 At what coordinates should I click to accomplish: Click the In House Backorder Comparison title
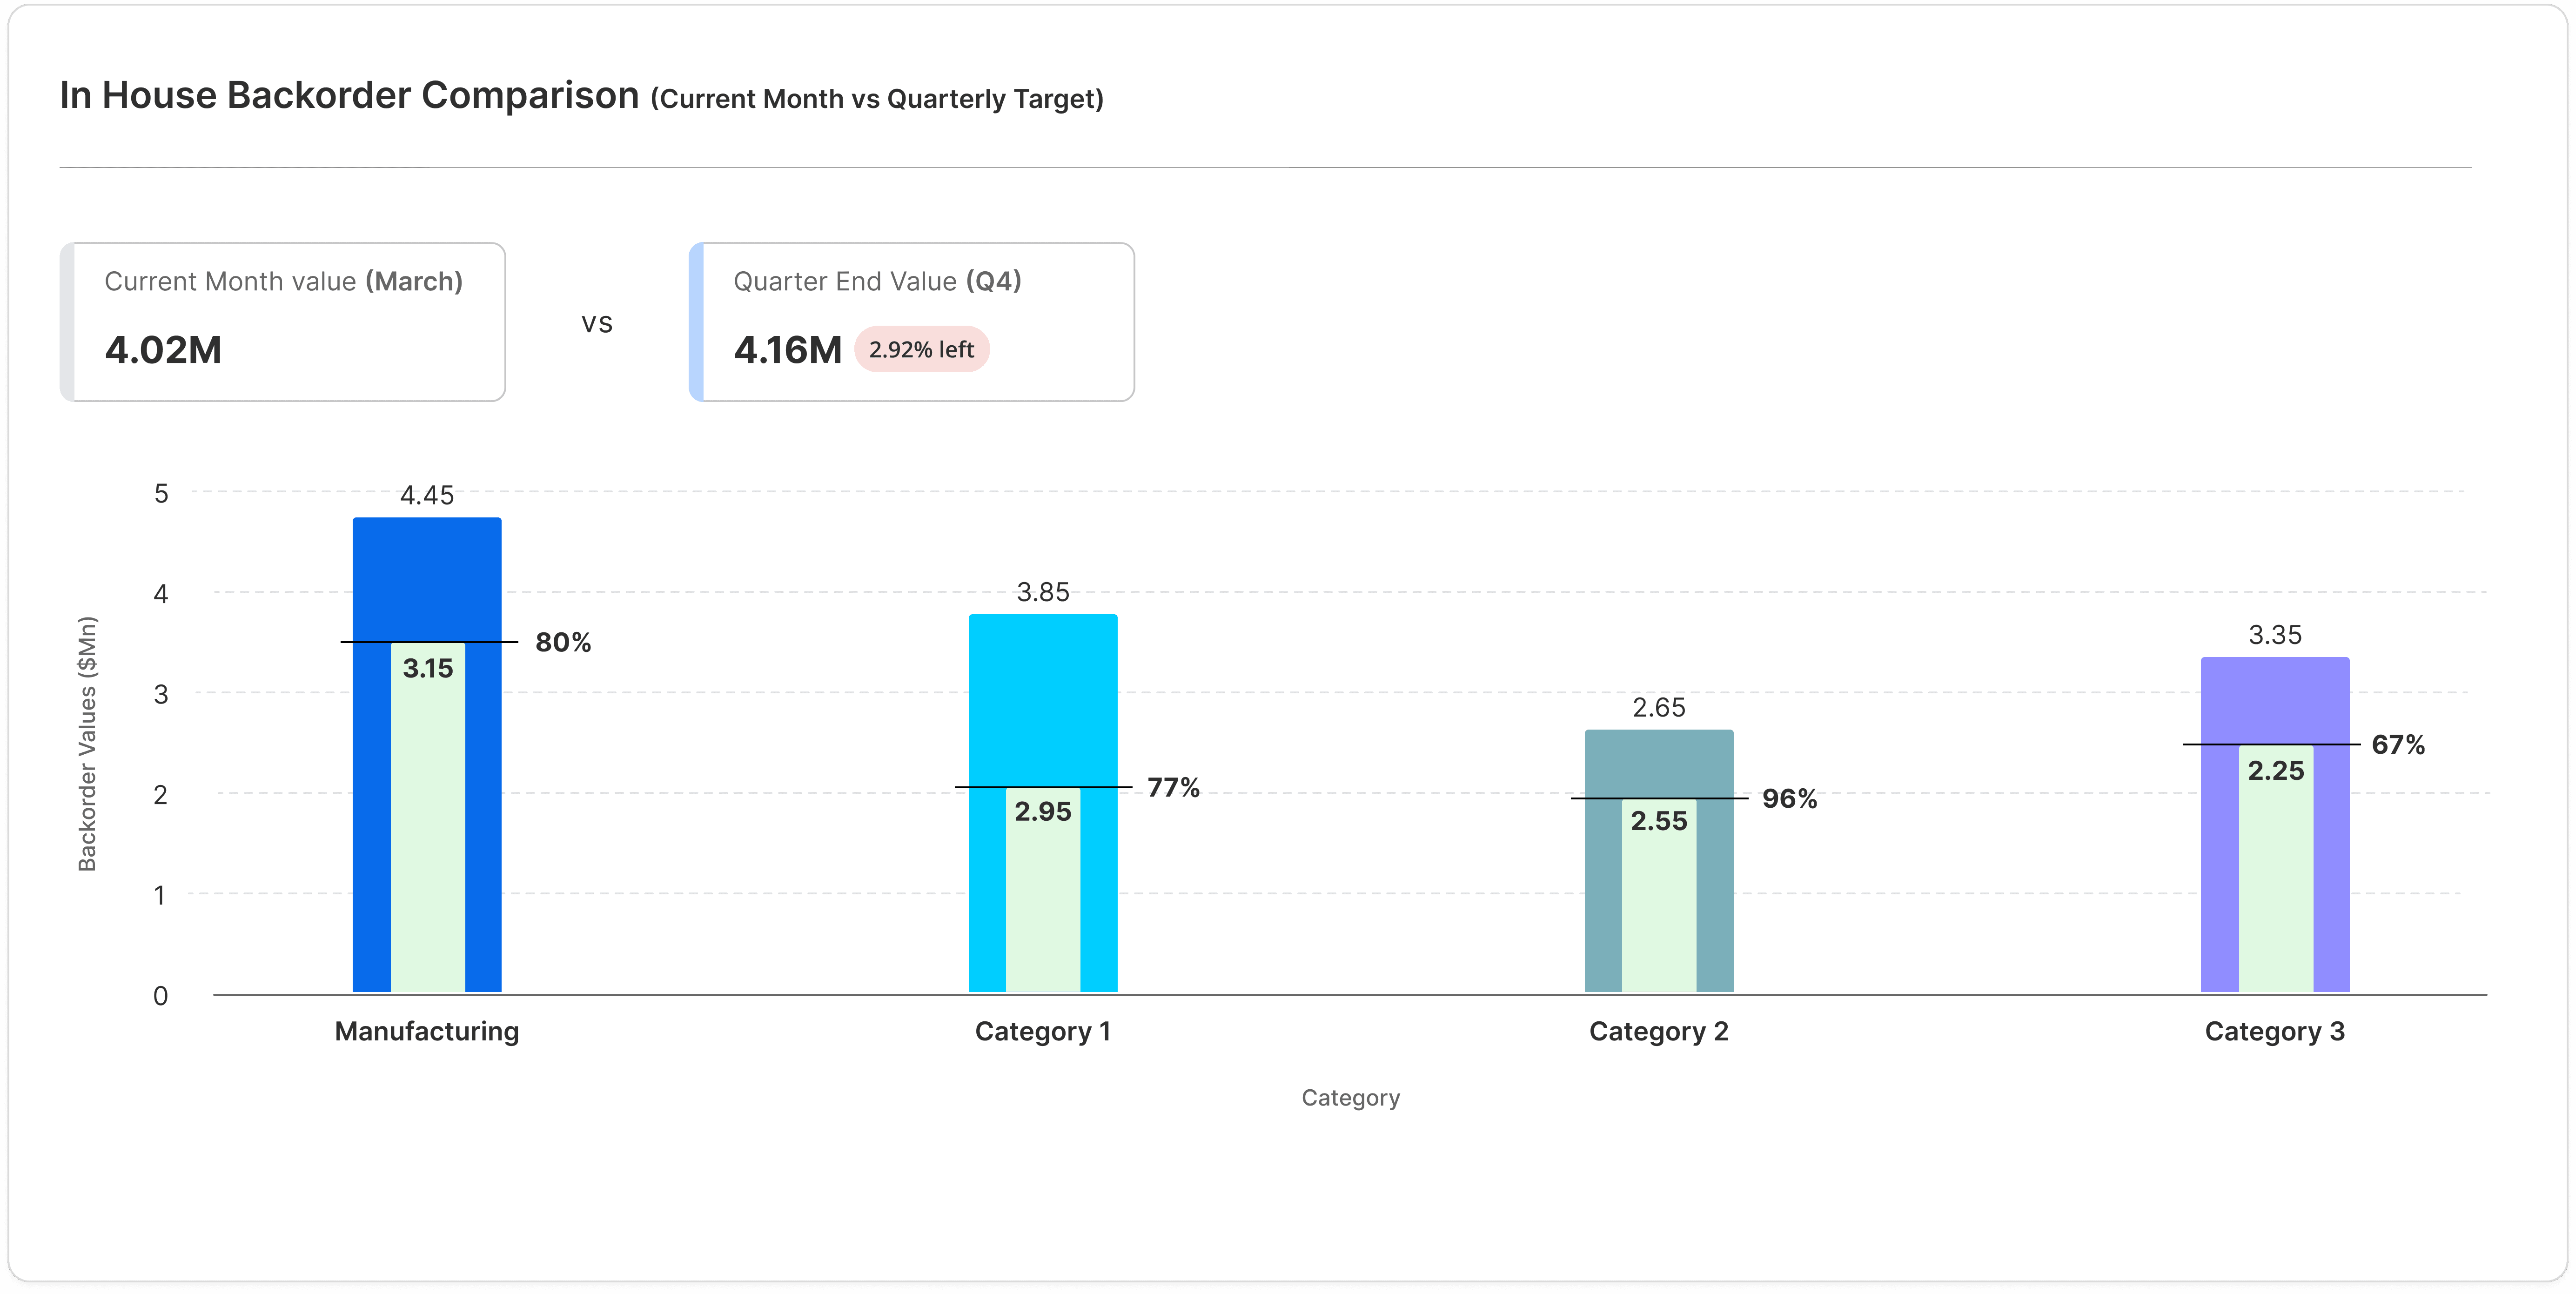tap(349, 95)
